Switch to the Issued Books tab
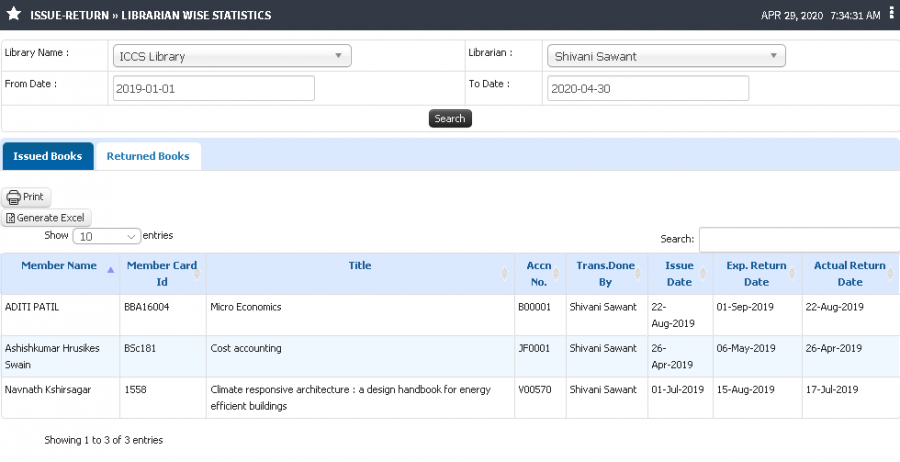 (x=48, y=156)
